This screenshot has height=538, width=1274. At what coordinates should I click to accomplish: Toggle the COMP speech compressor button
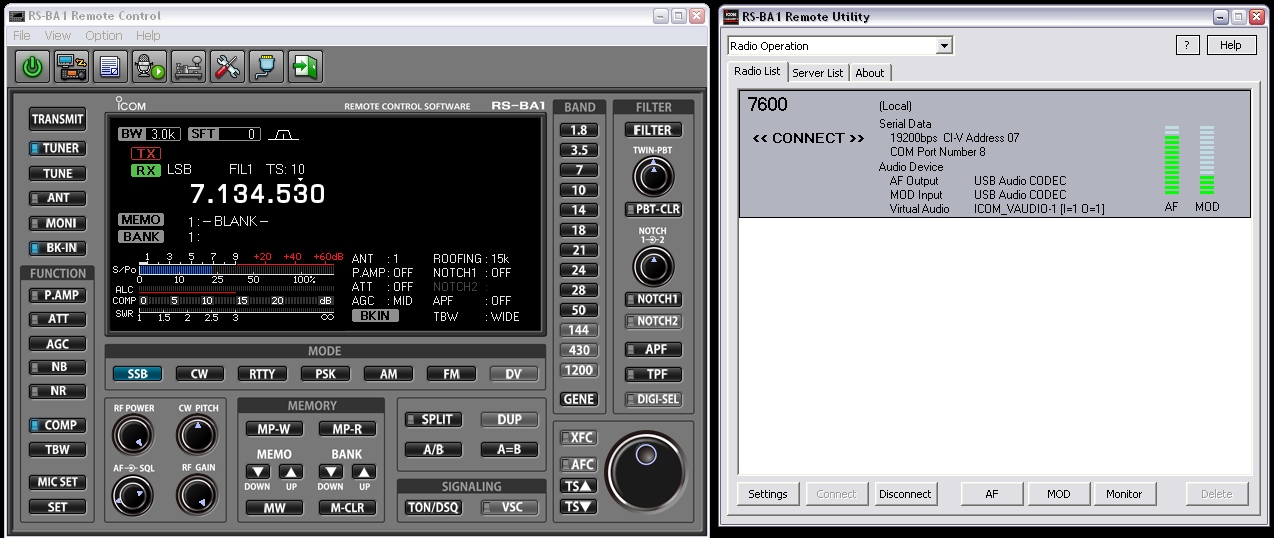pos(57,425)
